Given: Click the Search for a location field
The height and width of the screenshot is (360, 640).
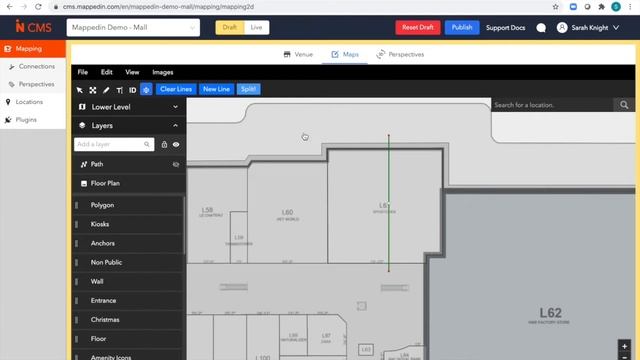Looking at the screenshot, I should (552, 105).
